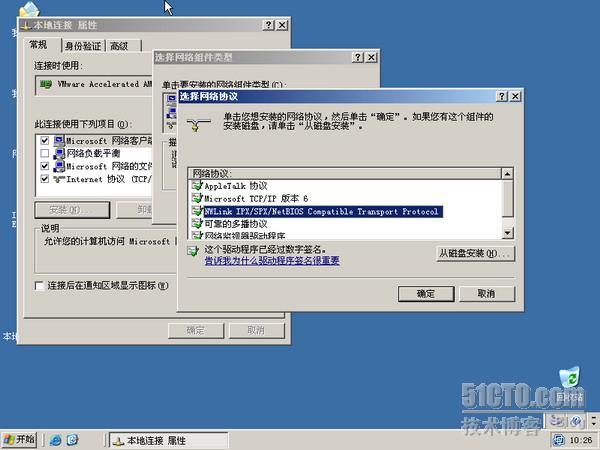Close the 选择网络协议 dialog
This screenshot has width=600, height=450.
[515, 96]
